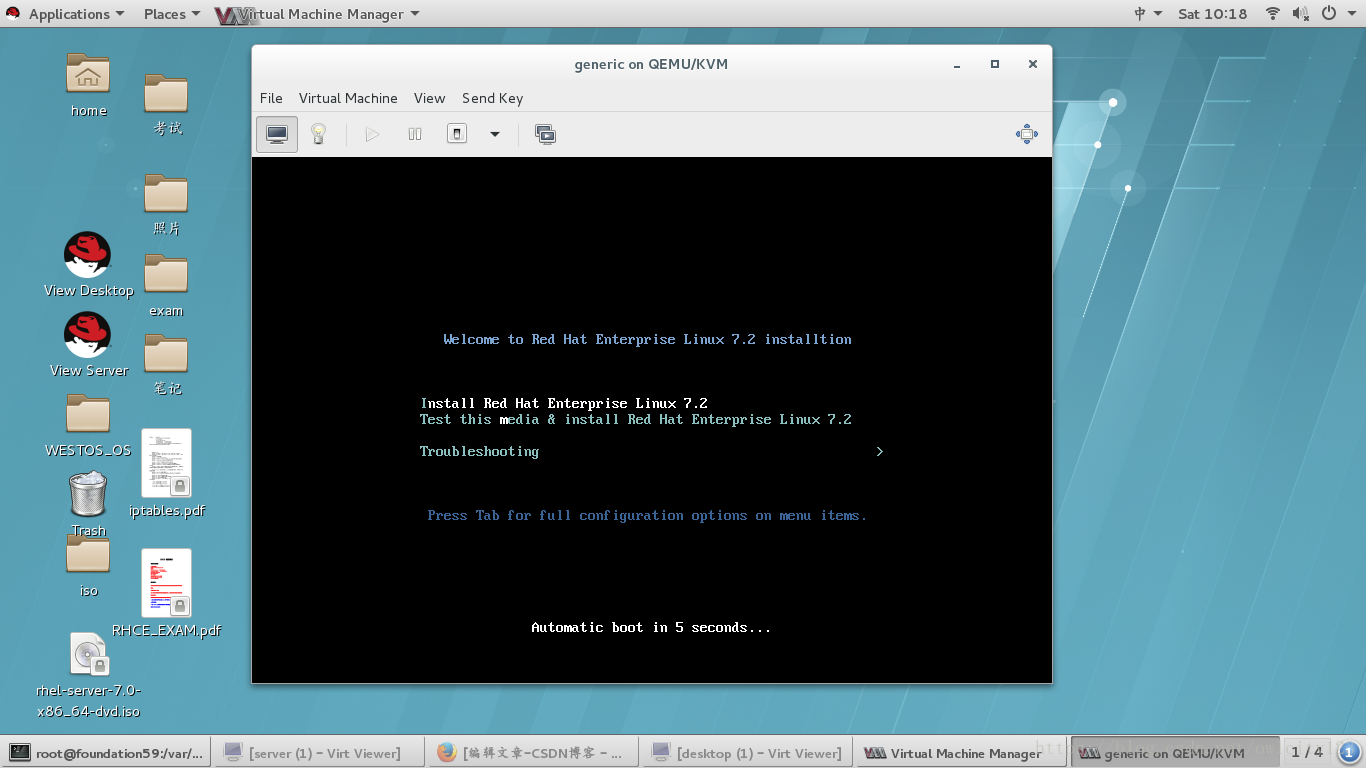Manage VM snapshots icon
Image resolution: width=1366 pixels, height=768 pixels.
[545, 134]
